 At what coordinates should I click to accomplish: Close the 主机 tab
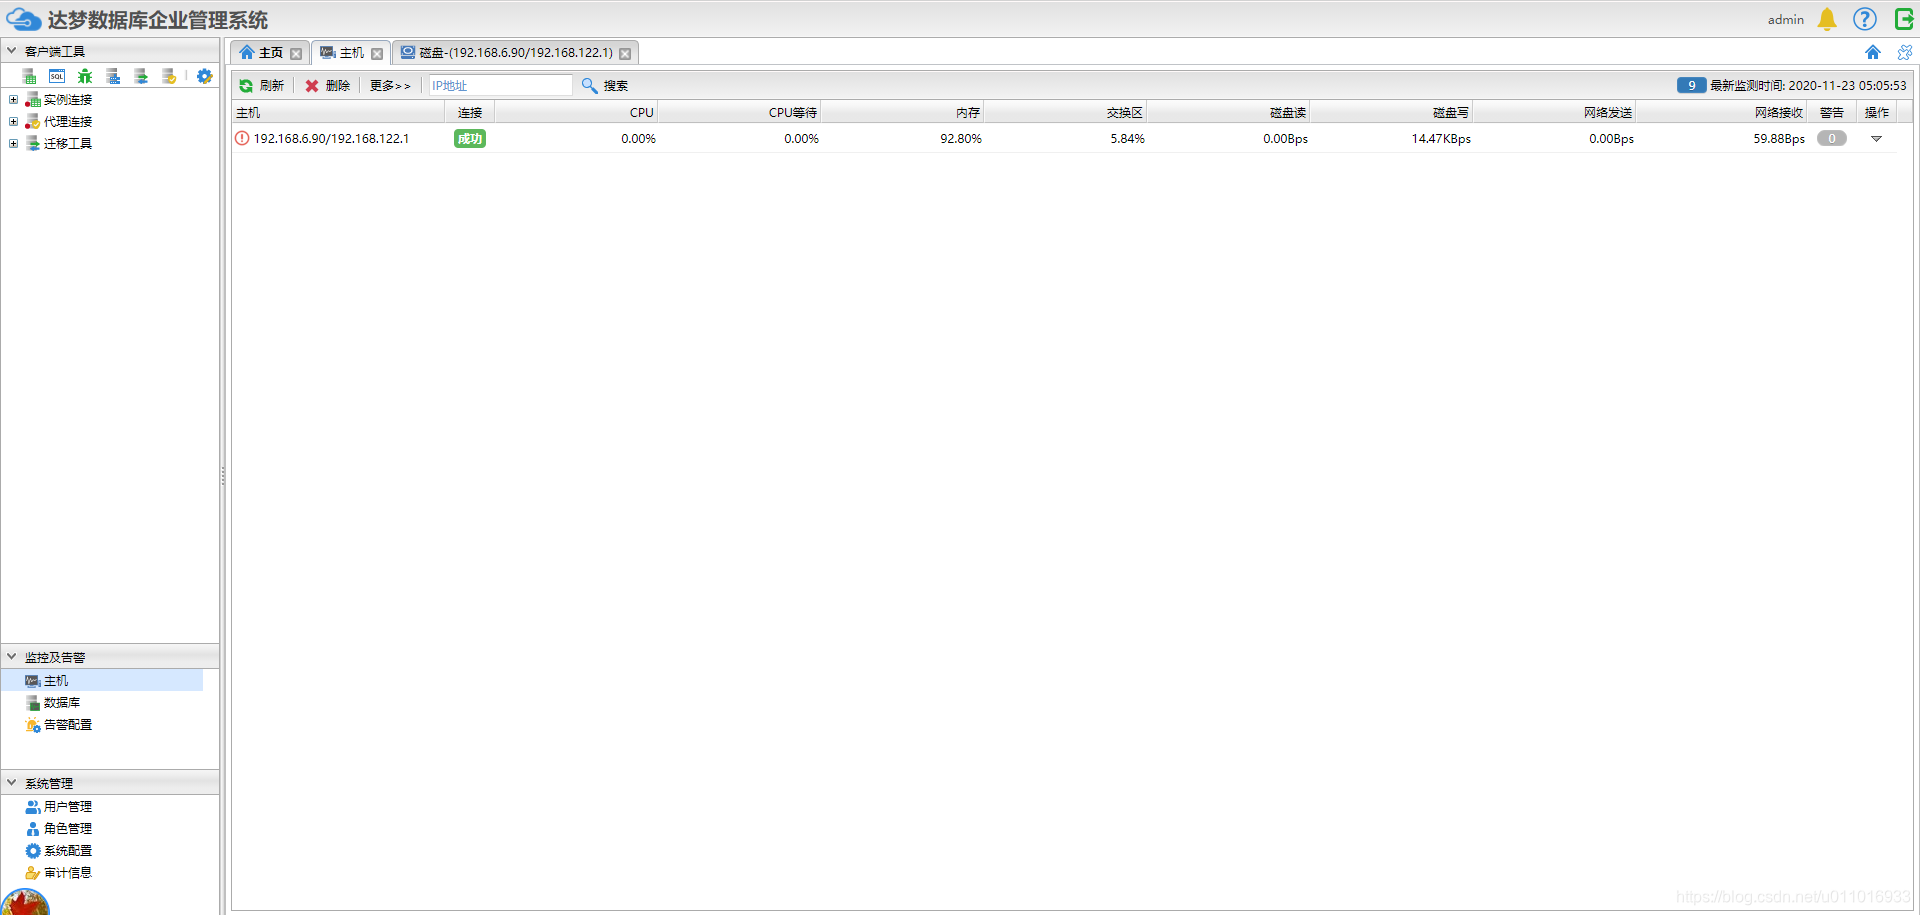(x=377, y=54)
